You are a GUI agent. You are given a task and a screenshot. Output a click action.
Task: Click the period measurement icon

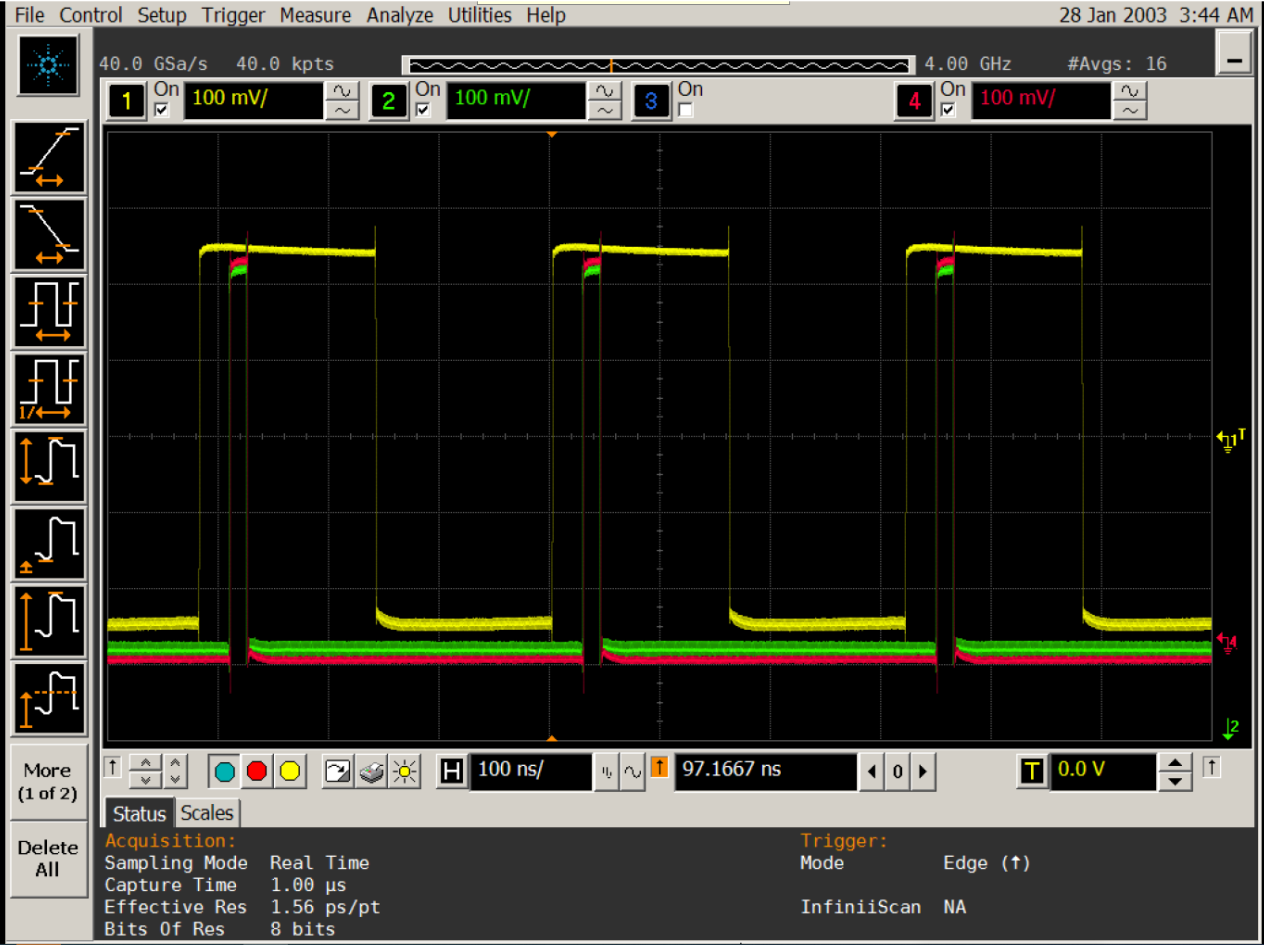50,311
